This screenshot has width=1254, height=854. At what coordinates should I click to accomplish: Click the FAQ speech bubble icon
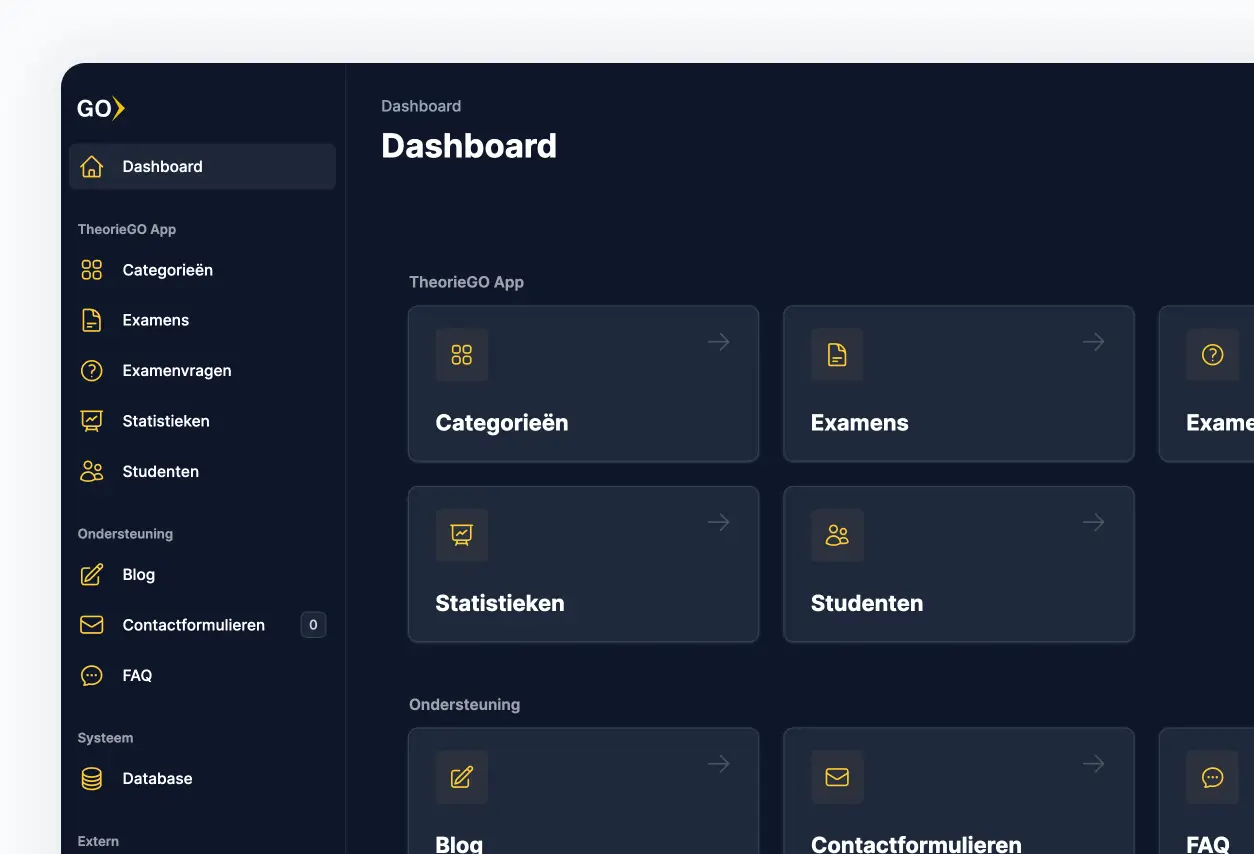coord(91,675)
